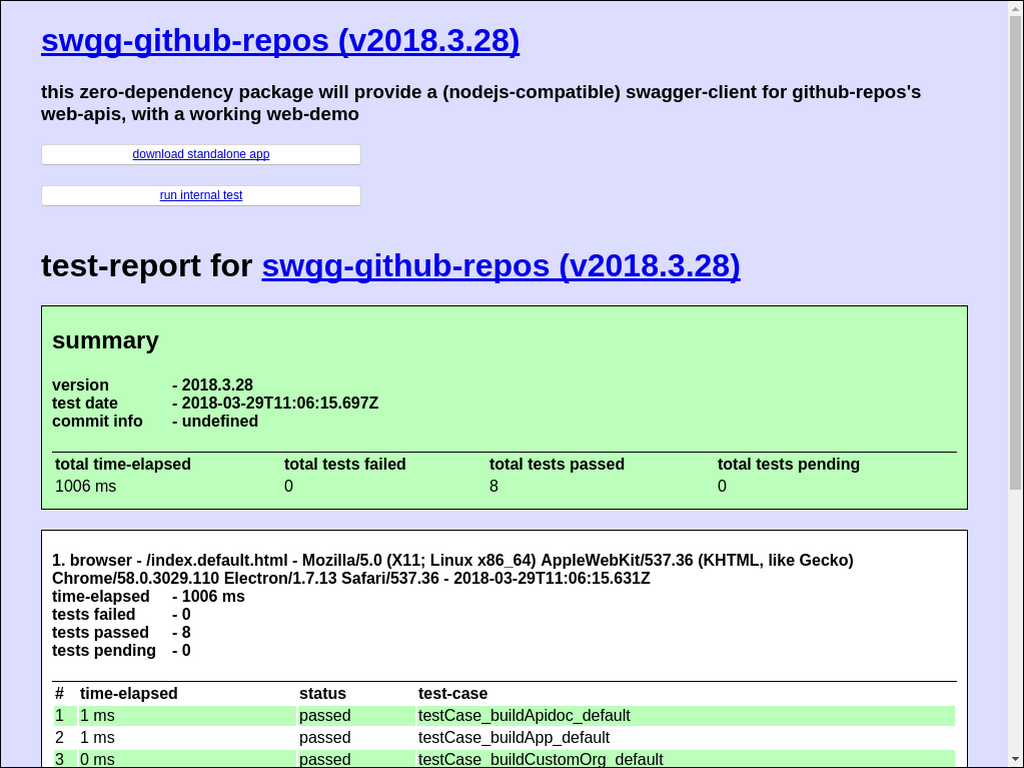Image resolution: width=1024 pixels, height=768 pixels.
Task: Click the tests pending label in browser section
Action: pyautogui.click(x=104, y=650)
